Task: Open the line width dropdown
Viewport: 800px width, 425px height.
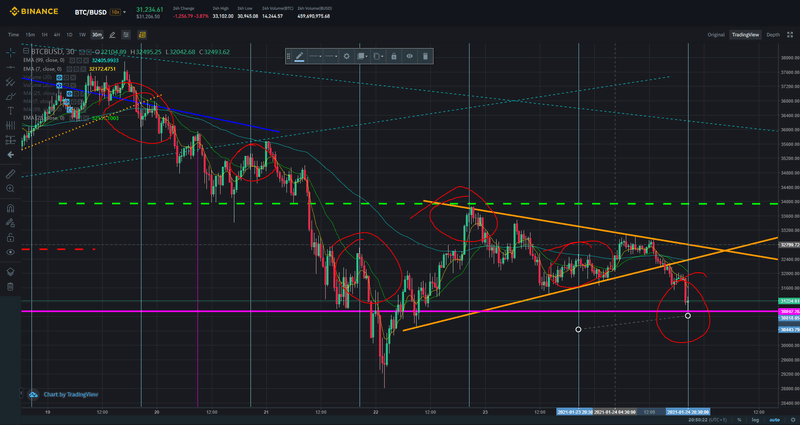Action: click(x=331, y=56)
